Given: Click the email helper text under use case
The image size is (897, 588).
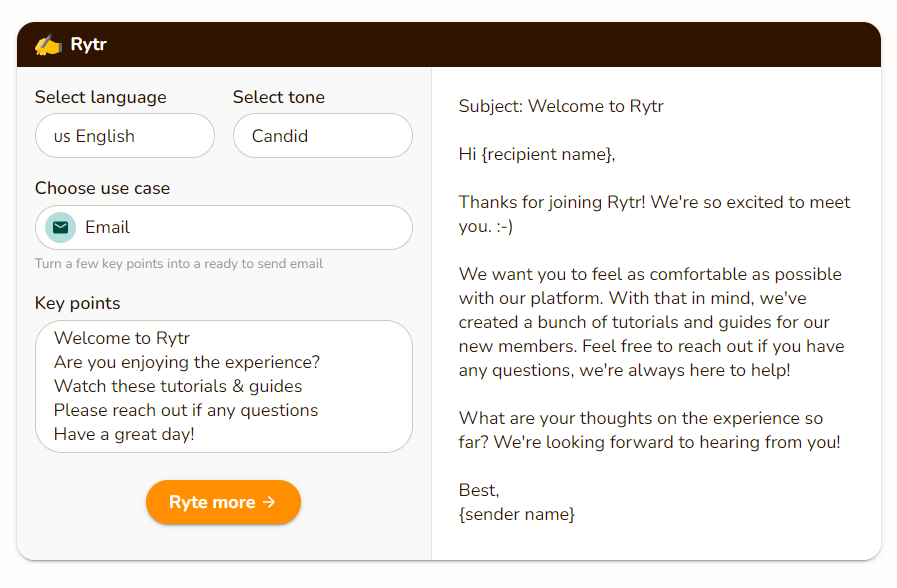Looking at the screenshot, I should (x=179, y=263).
